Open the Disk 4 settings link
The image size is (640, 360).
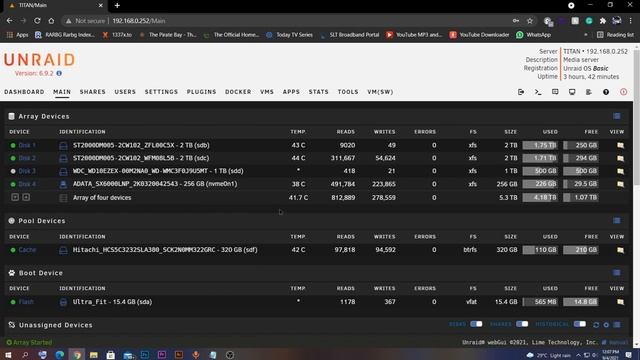pyautogui.click(x=27, y=184)
